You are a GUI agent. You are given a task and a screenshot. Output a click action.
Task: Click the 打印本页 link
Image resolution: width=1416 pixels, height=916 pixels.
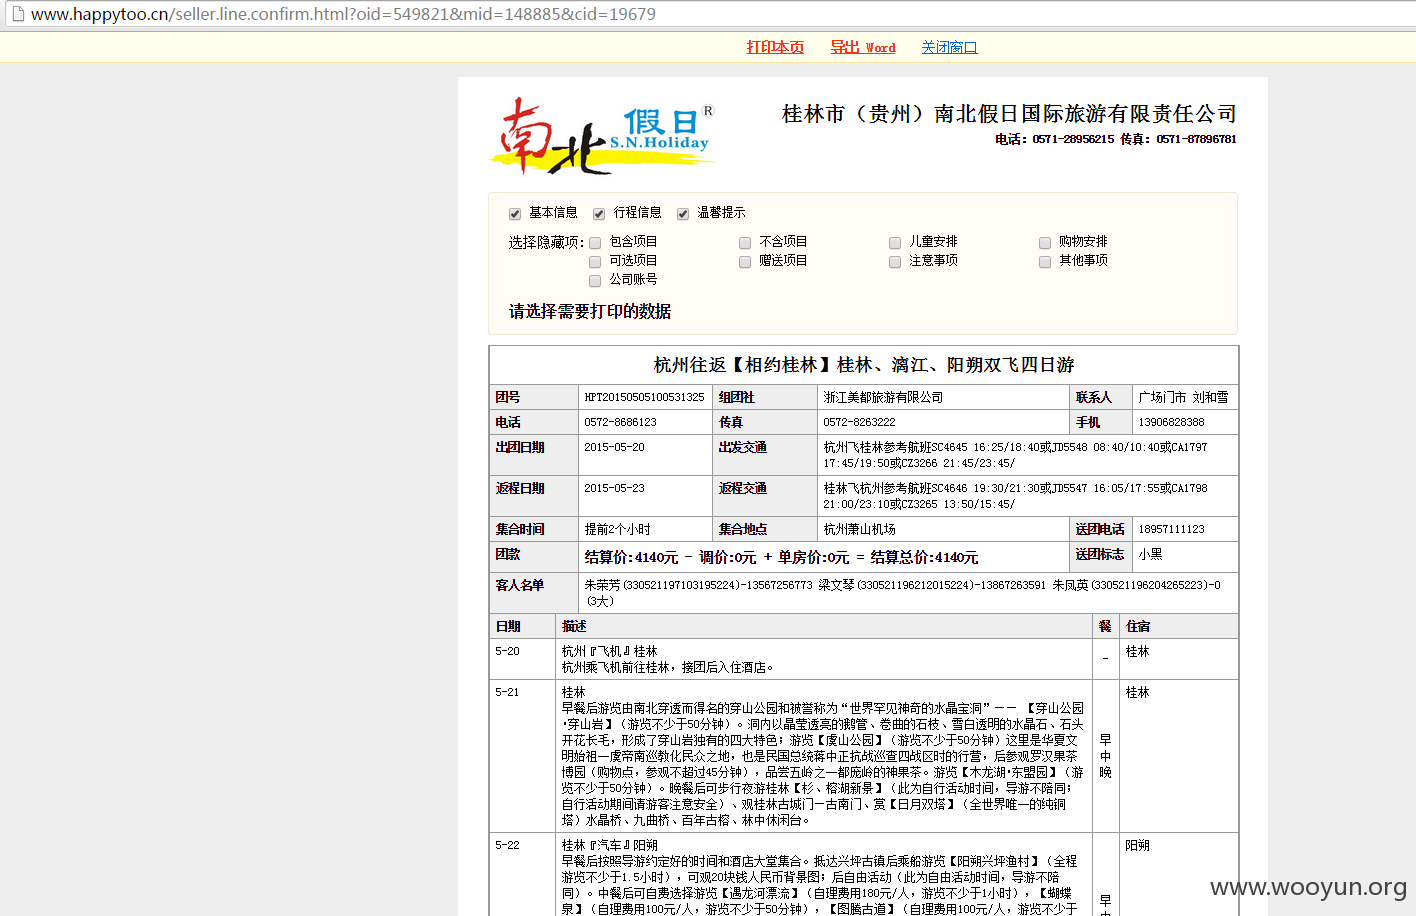[775, 47]
